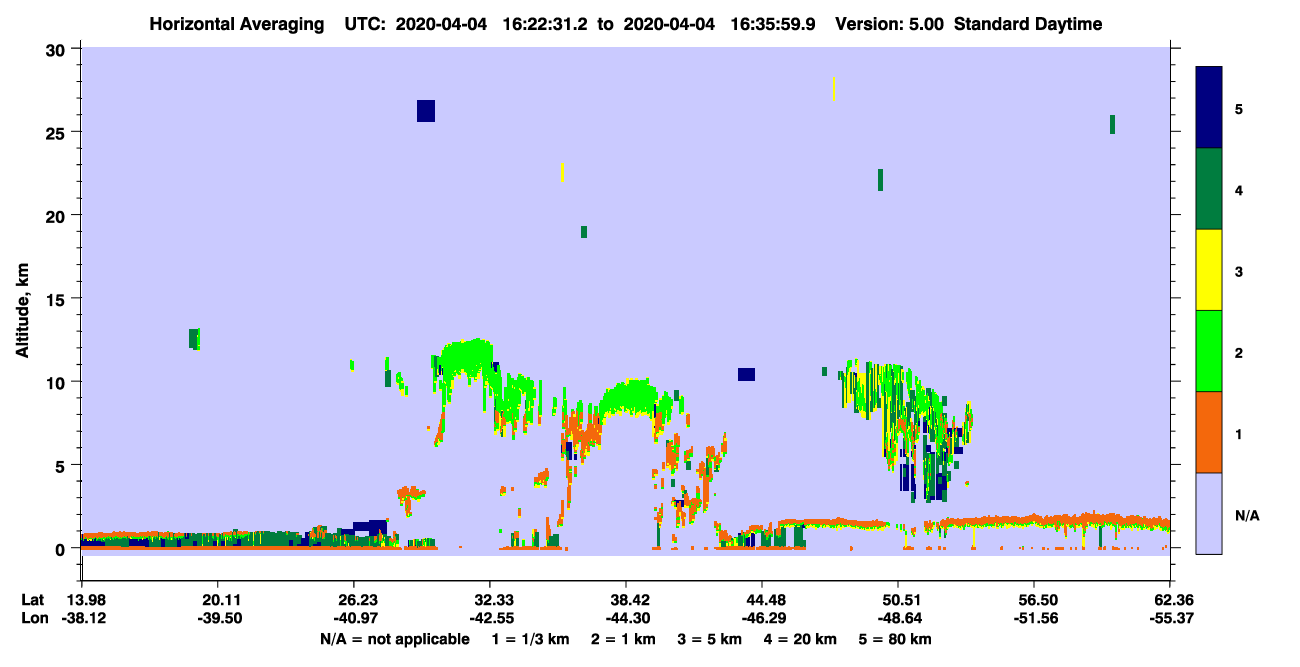Click the bright green level 2 colorbar segment
The image size is (1300, 667).
tap(1209, 351)
